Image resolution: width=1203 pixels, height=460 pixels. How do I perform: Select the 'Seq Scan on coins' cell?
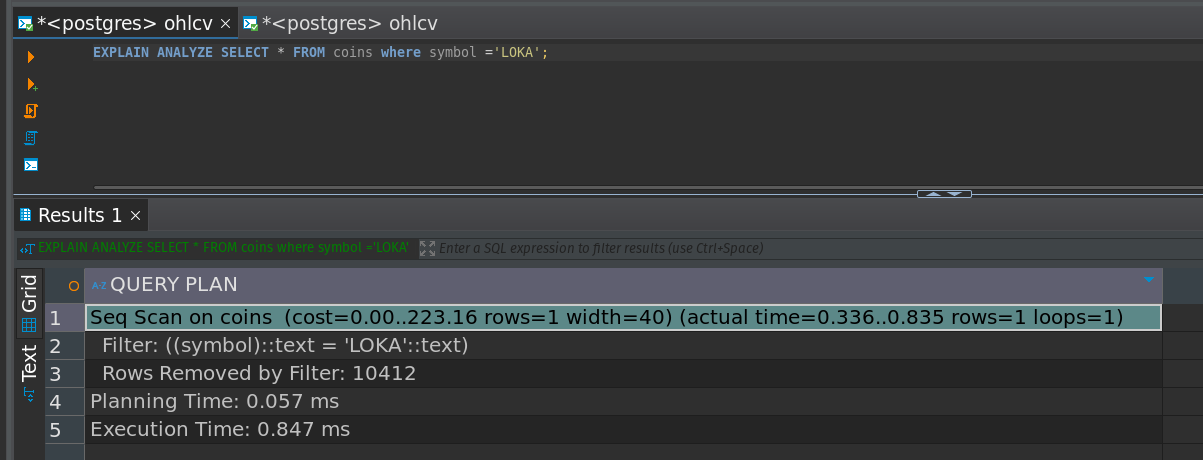click(623, 318)
